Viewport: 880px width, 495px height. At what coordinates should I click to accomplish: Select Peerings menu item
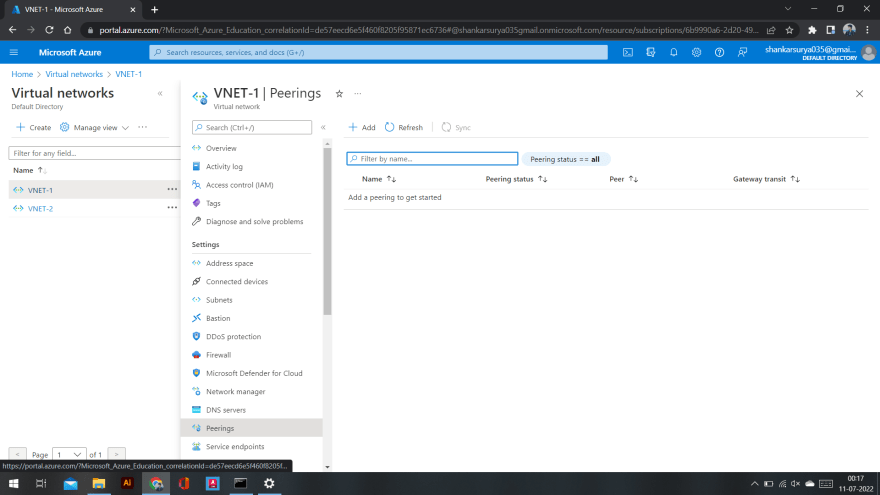pyautogui.click(x=251, y=428)
